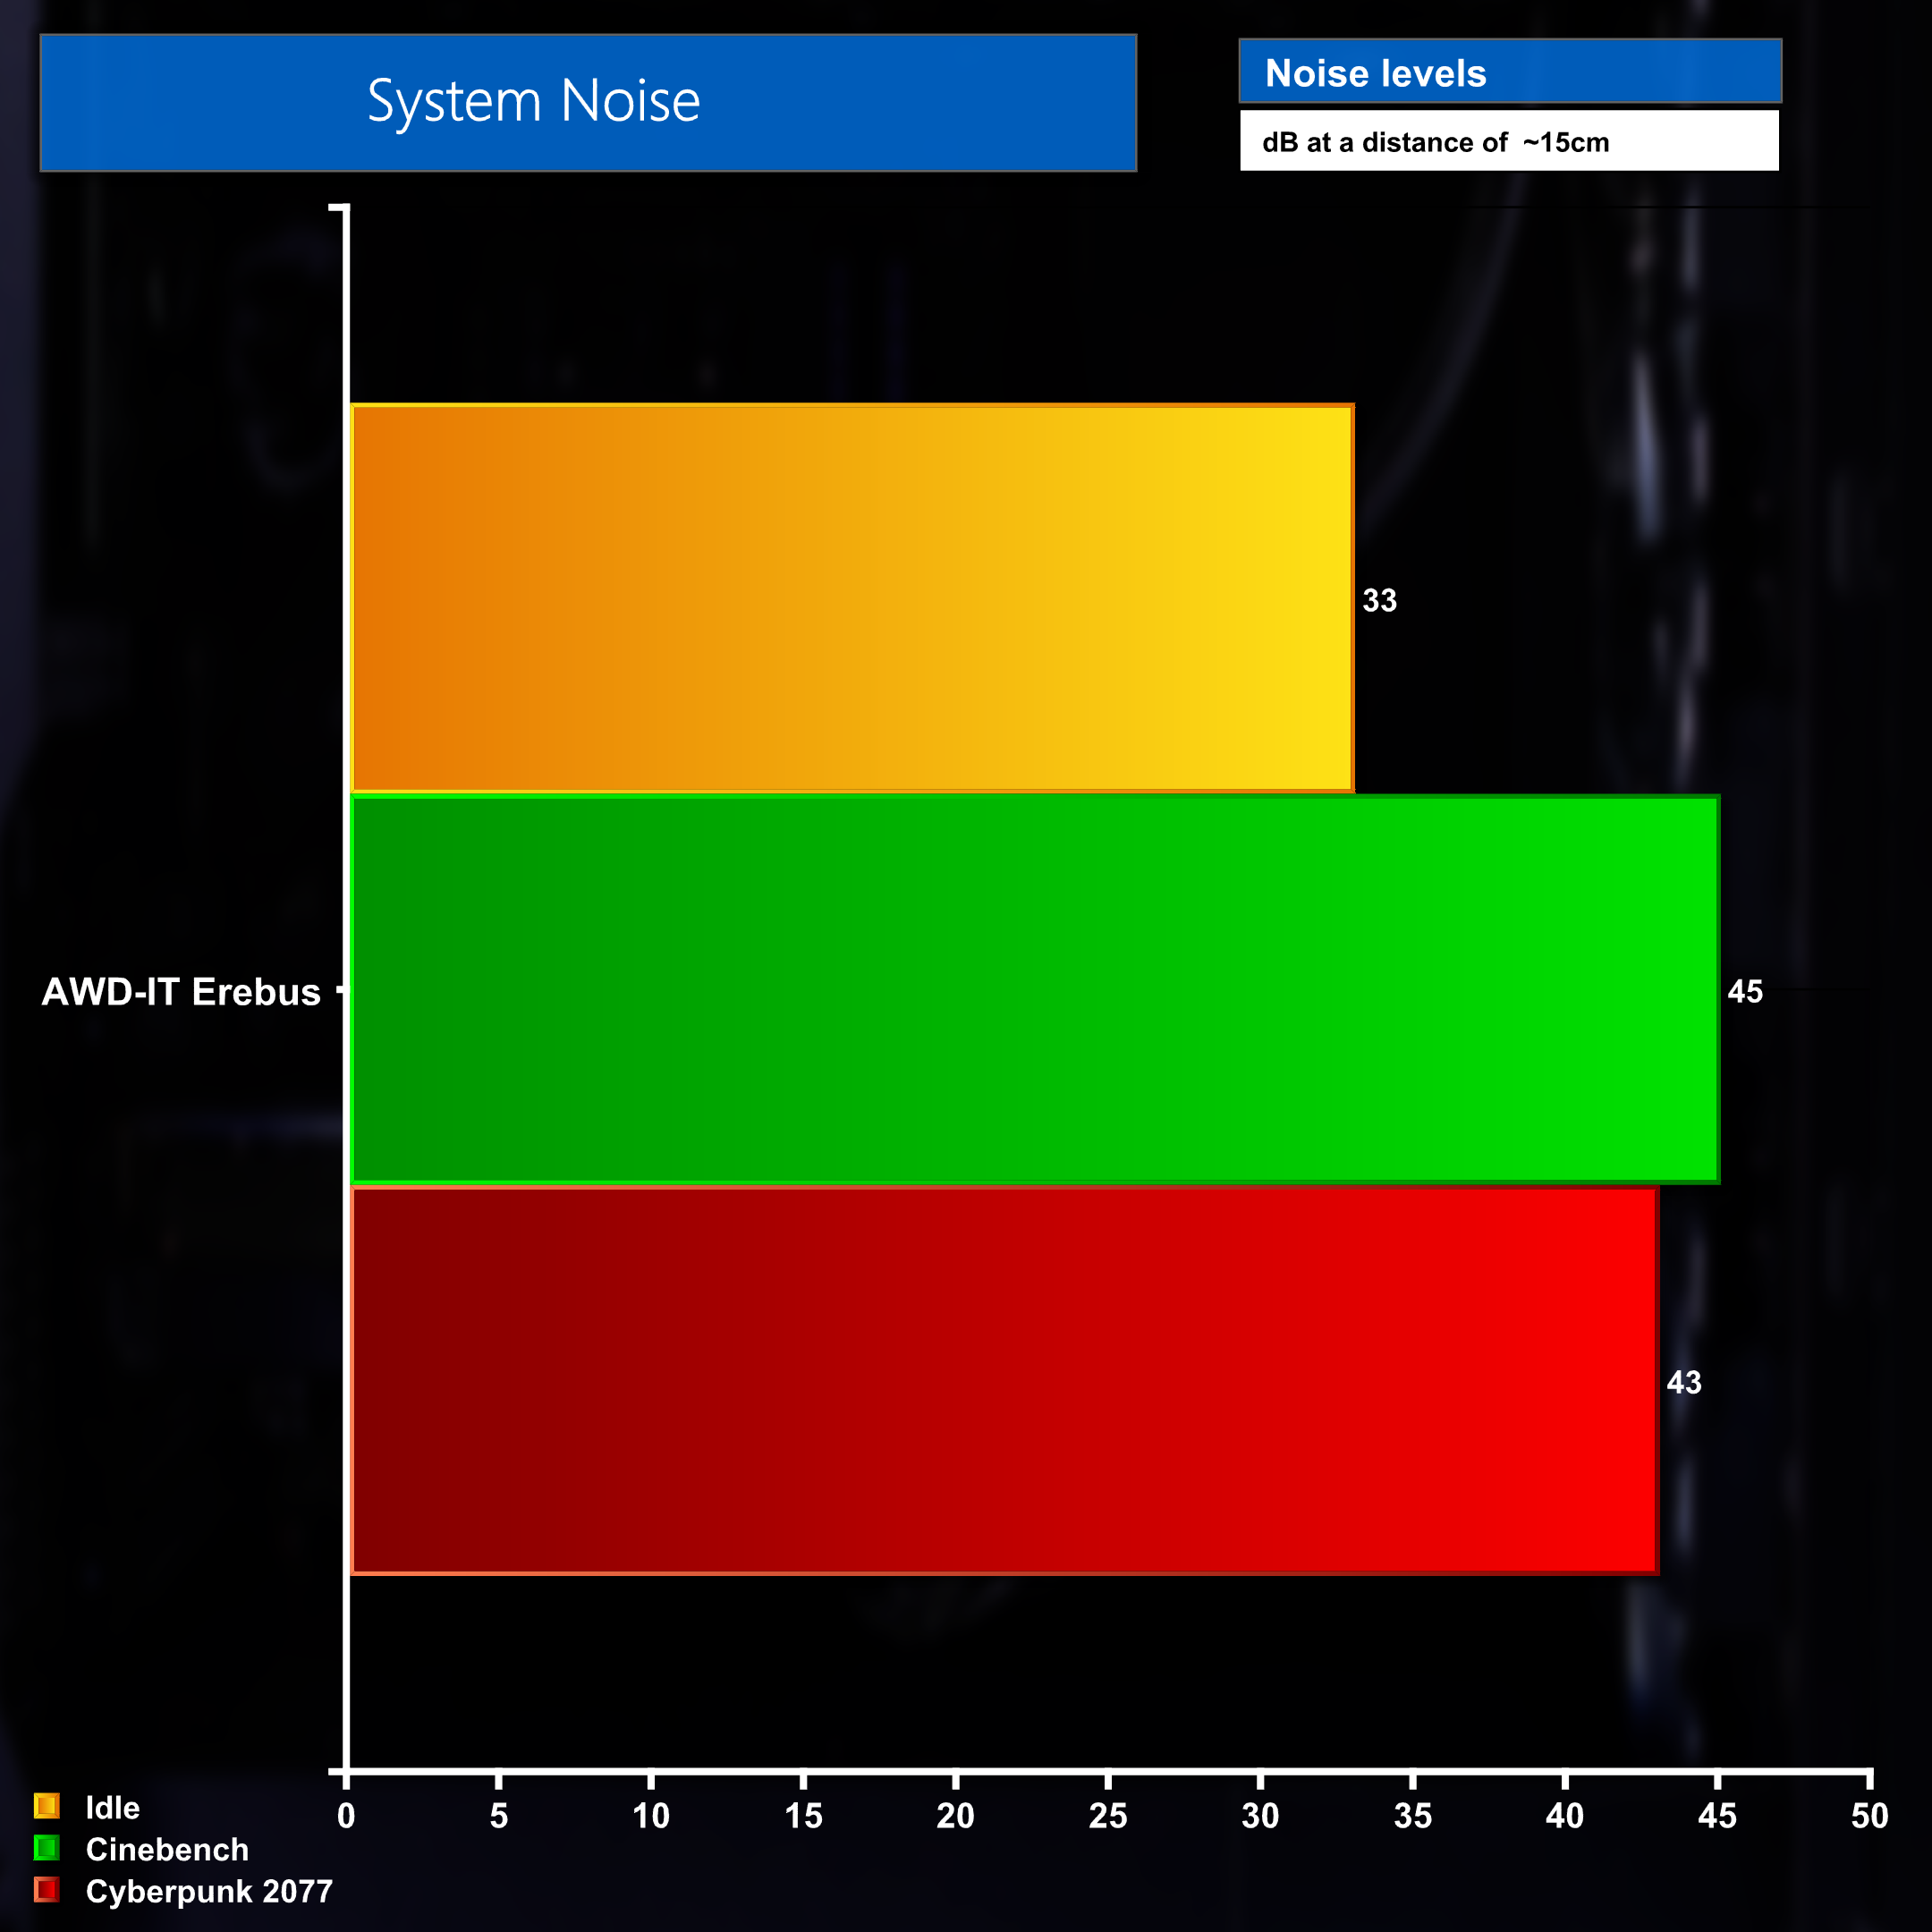Click the 45 data value label

pos(1745,991)
